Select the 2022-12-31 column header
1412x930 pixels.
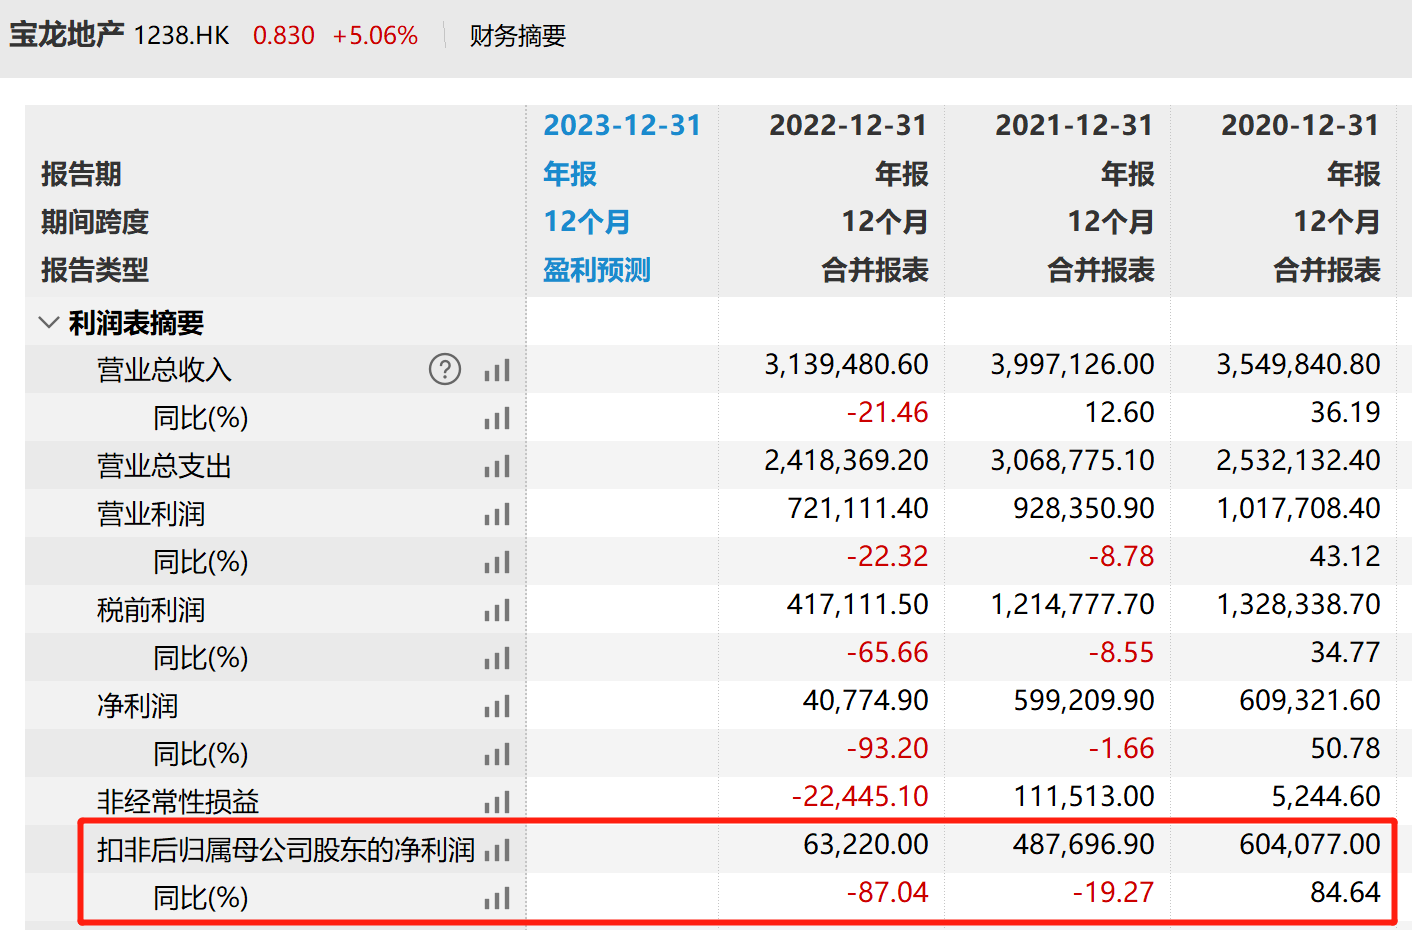848,125
